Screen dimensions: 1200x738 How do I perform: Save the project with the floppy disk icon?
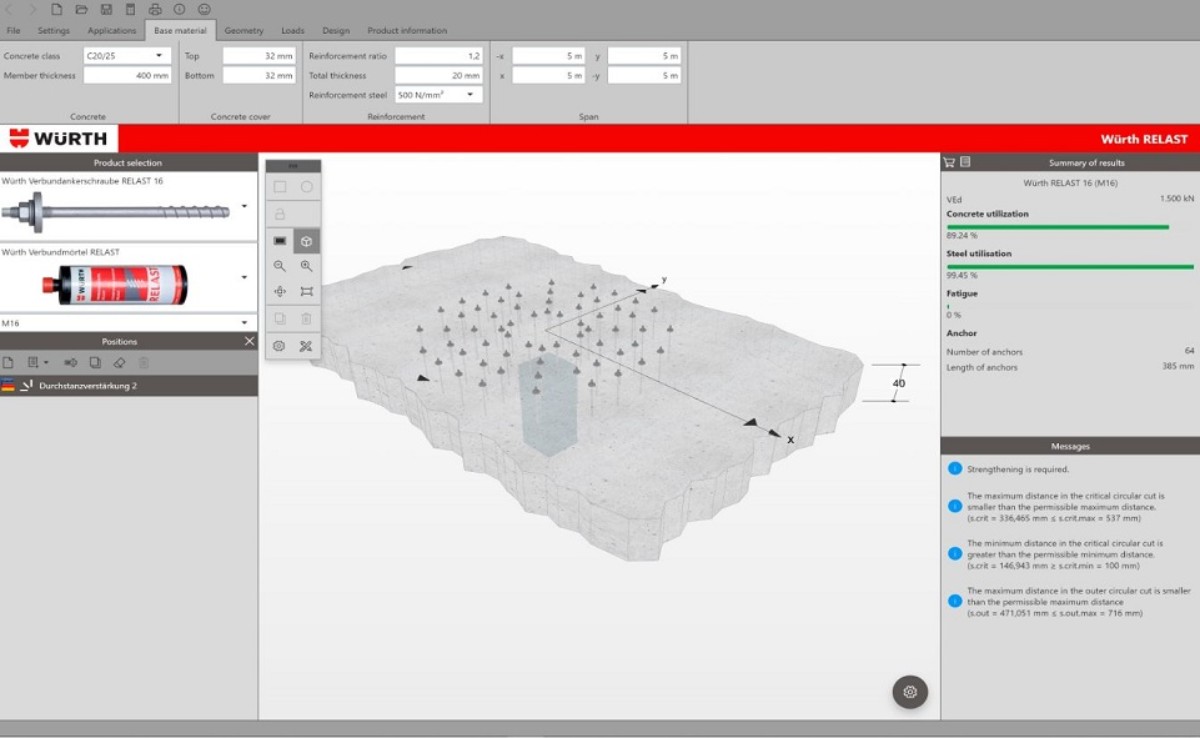tap(106, 10)
